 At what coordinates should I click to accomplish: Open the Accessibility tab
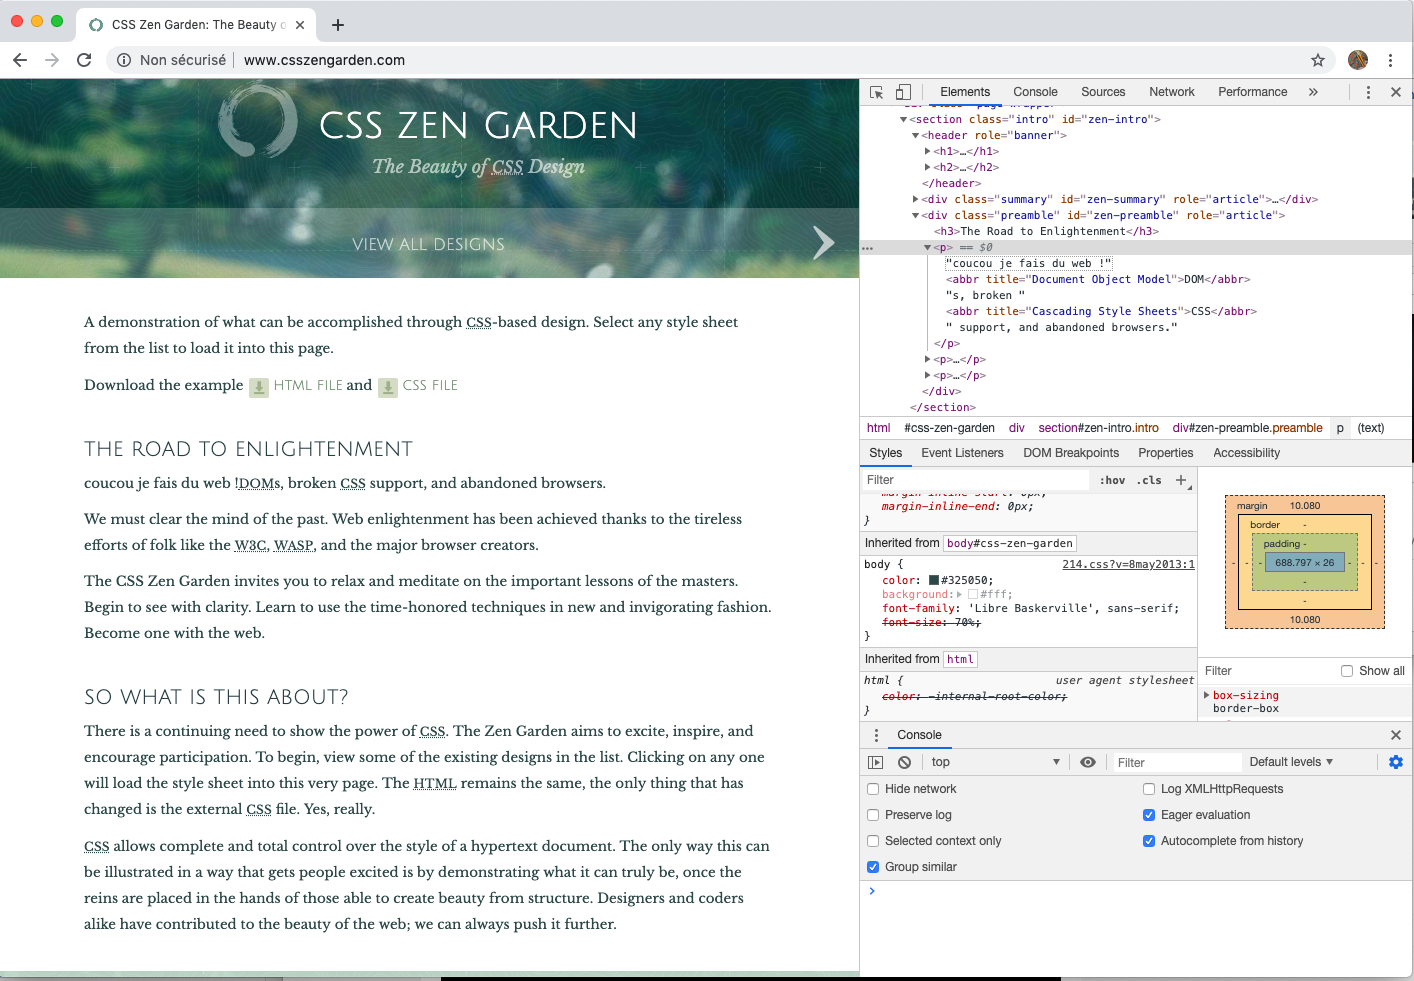(x=1246, y=453)
